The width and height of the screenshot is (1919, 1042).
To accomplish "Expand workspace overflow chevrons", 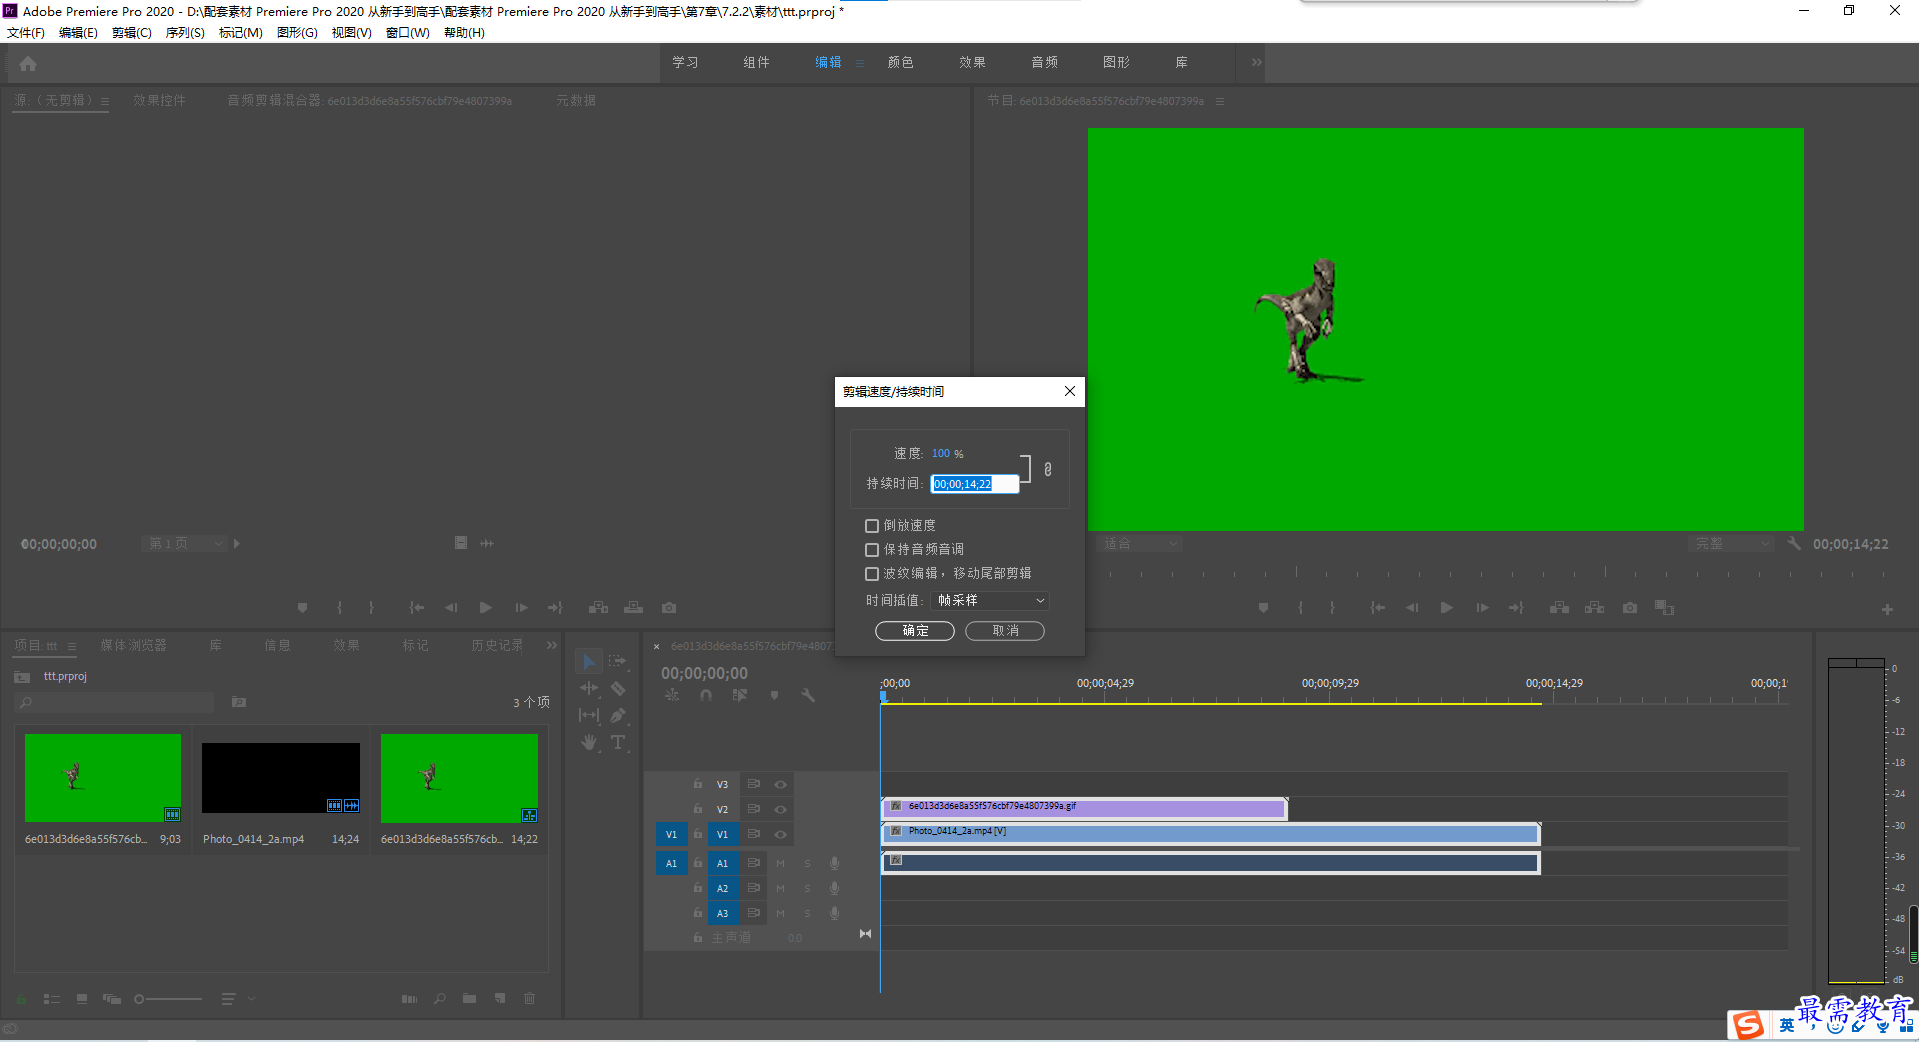I will coord(1256,62).
